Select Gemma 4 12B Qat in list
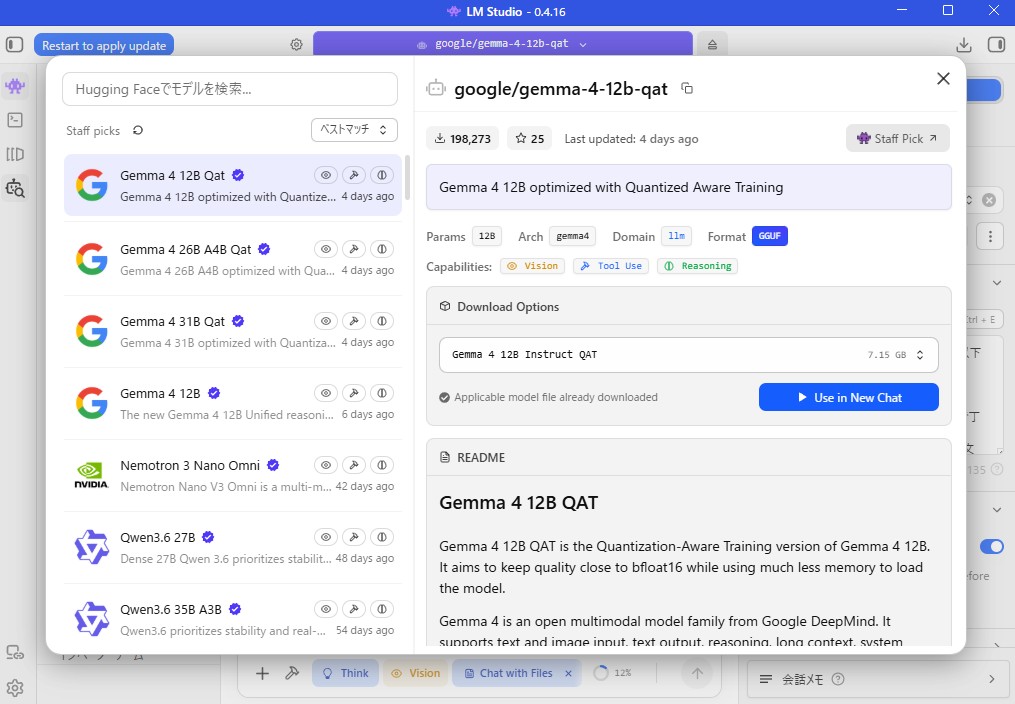The height and width of the screenshot is (704, 1015). pyautogui.click(x=232, y=185)
